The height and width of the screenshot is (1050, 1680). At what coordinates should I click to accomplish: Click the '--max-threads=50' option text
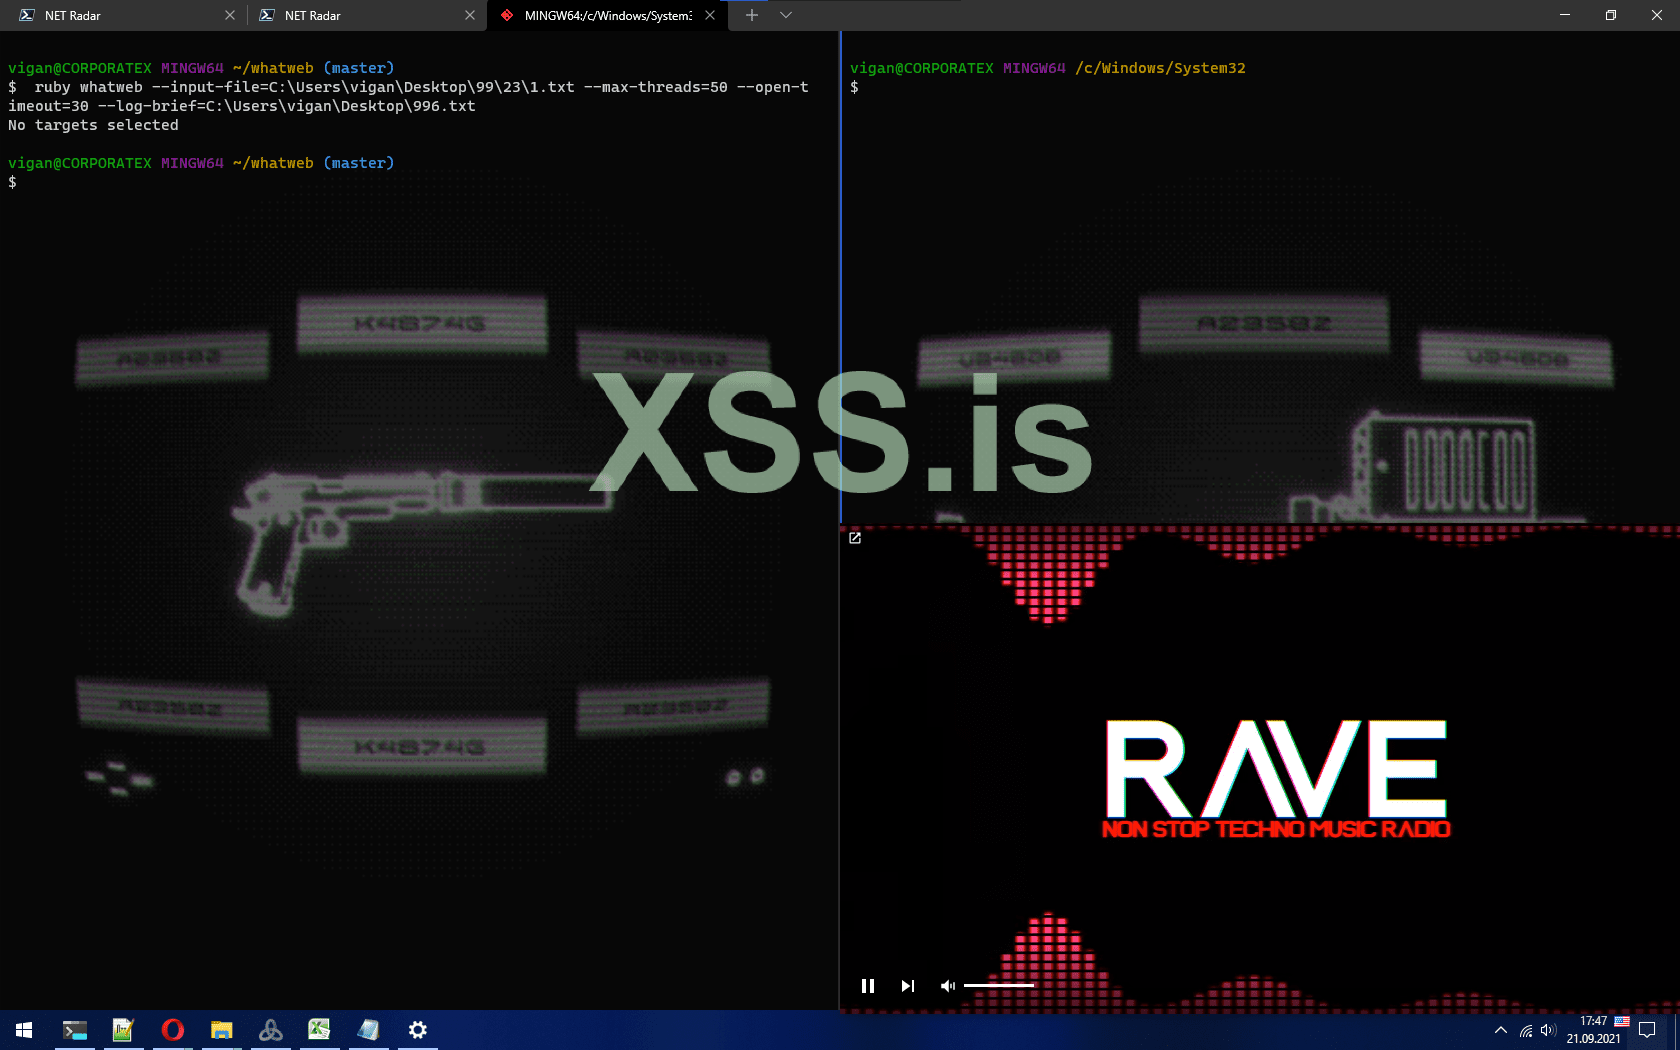tap(656, 87)
